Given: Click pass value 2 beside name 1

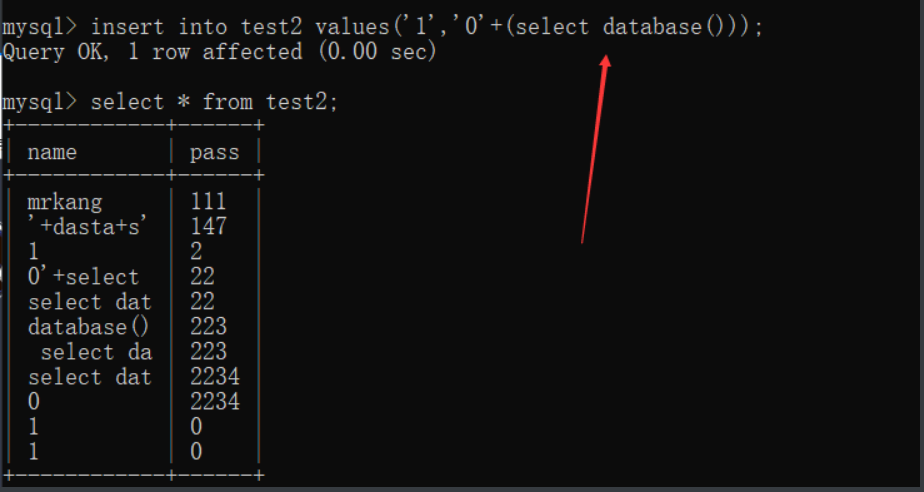Looking at the screenshot, I should point(196,252).
